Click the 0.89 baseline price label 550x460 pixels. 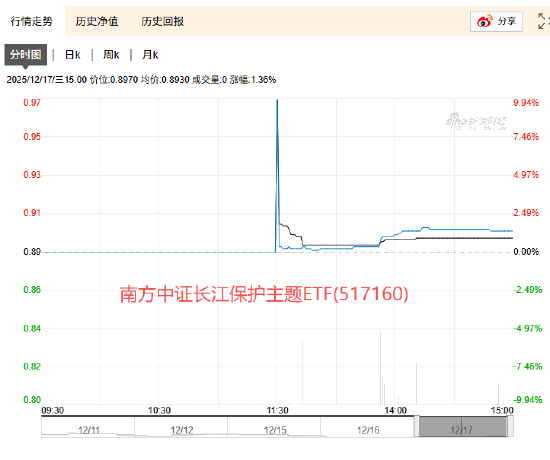[x=32, y=252]
